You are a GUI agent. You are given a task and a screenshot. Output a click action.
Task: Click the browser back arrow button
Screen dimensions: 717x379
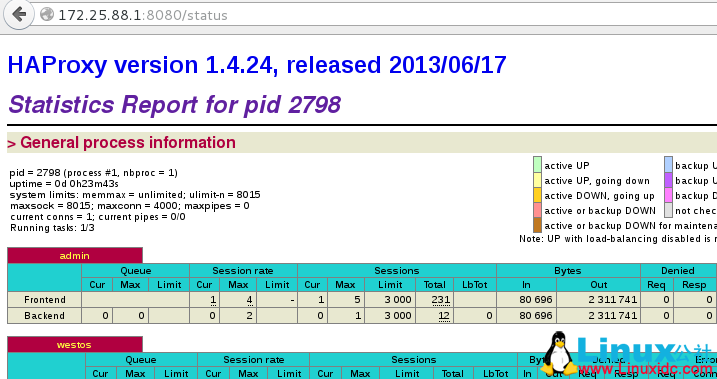(18, 15)
